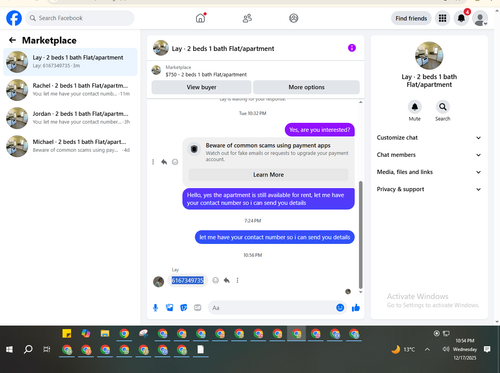500x373 pixels.
Task: Expand Media, files and links section
Action: (x=429, y=172)
